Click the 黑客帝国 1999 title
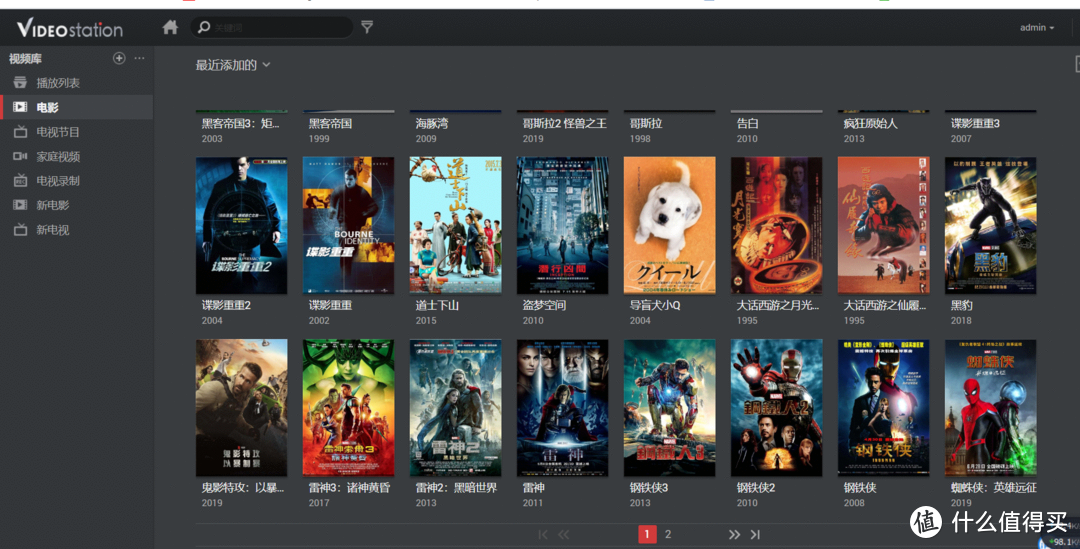 330,123
